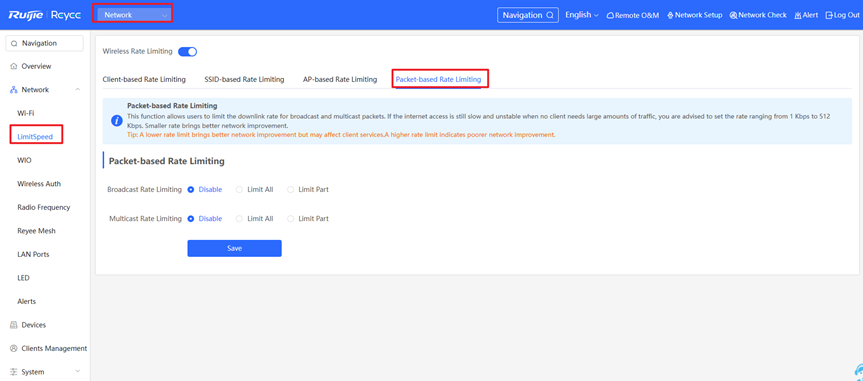Select Limit Part for Broadcast Rate Limiting
The width and height of the screenshot is (863, 381).
291,189
